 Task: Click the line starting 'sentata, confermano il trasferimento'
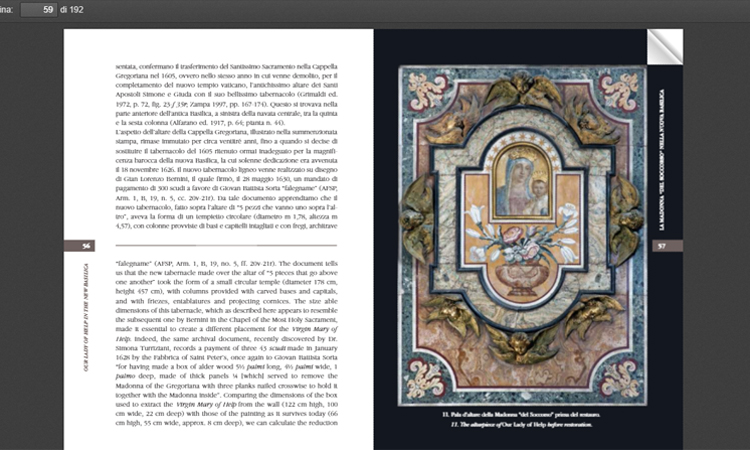[226, 66]
